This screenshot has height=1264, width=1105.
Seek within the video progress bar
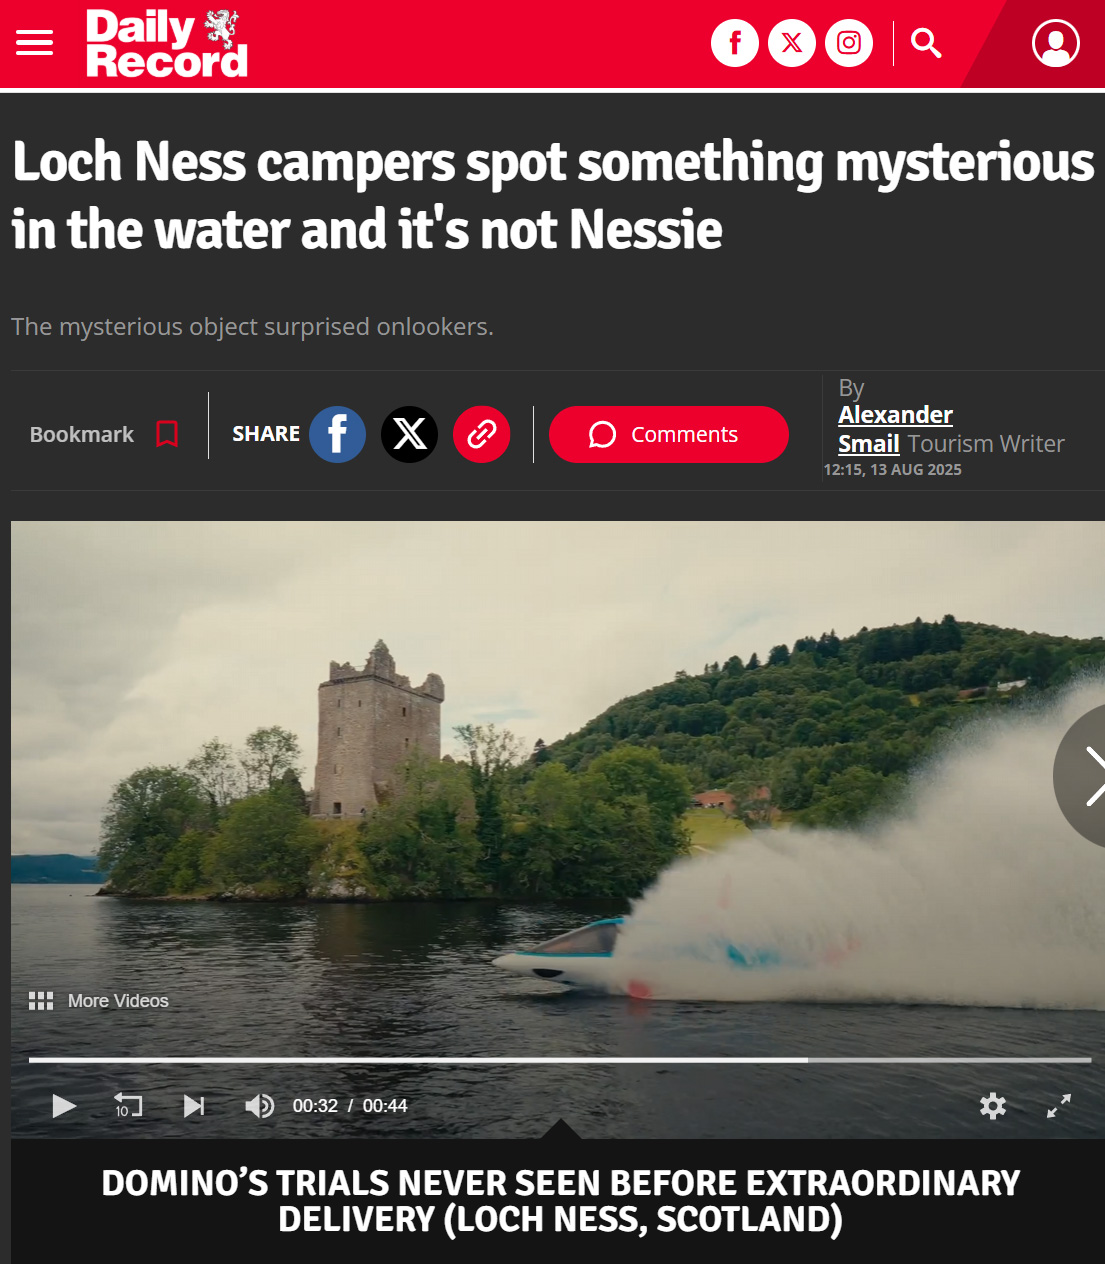point(560,1059)
